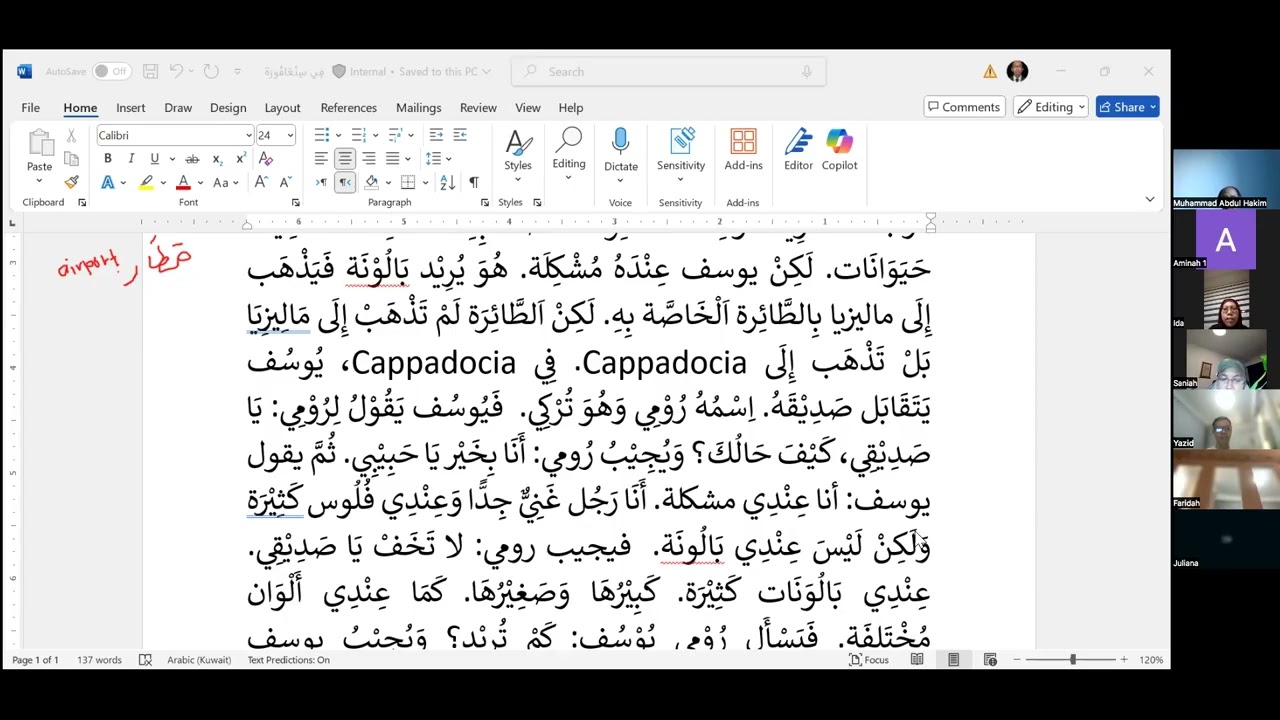Image resolution: width=1280 pixels, height=720 pixels.
Task: Toggle right-to-left text direction
Action: 345,182
